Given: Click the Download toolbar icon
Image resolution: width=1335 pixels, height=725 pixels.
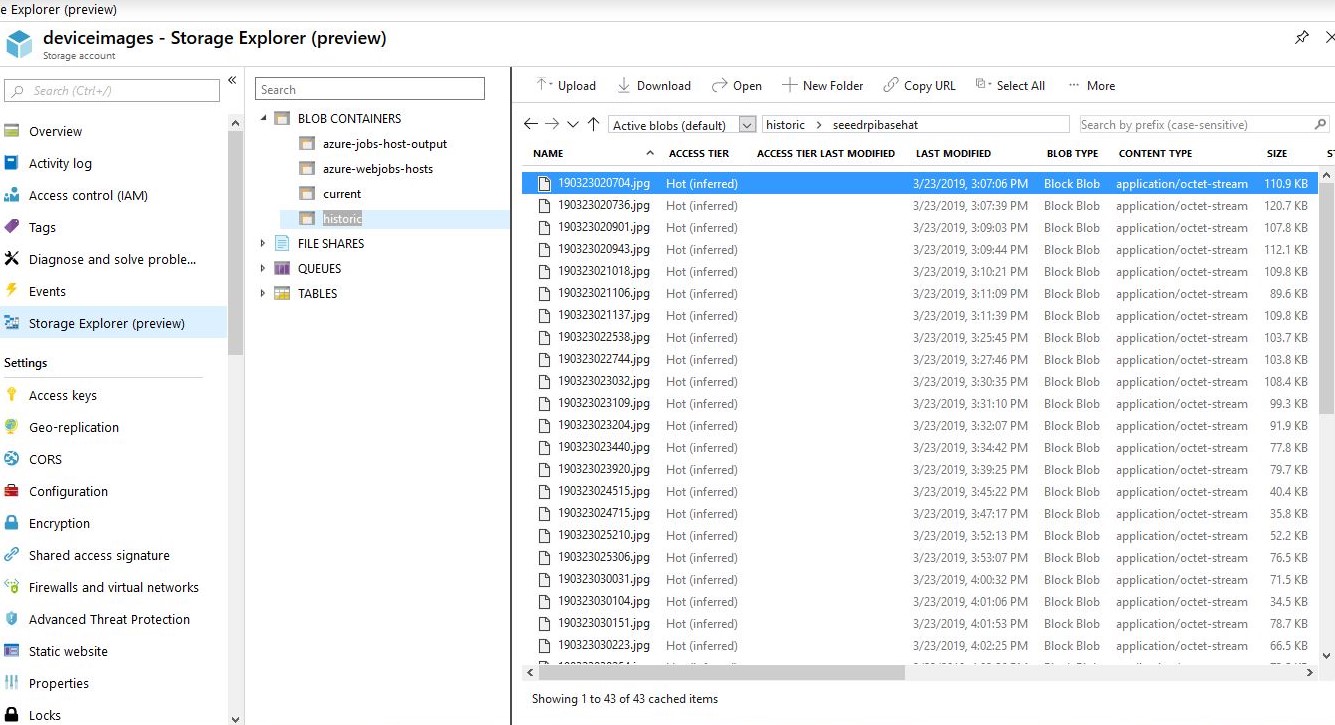Looking at the screenshot, I should tap(624, 85).
